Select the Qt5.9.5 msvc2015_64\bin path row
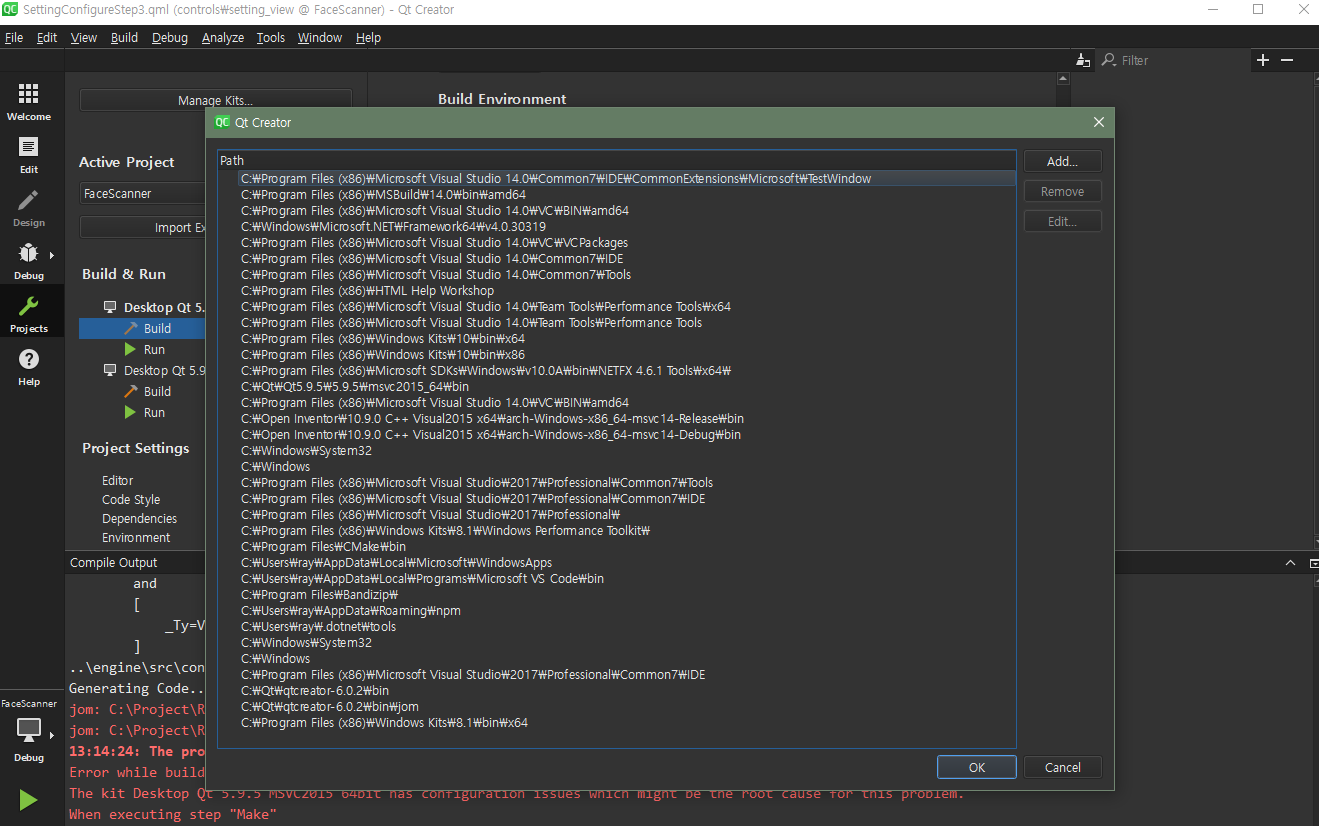This screenshot has width=1319, height=826. pos(617,386)
